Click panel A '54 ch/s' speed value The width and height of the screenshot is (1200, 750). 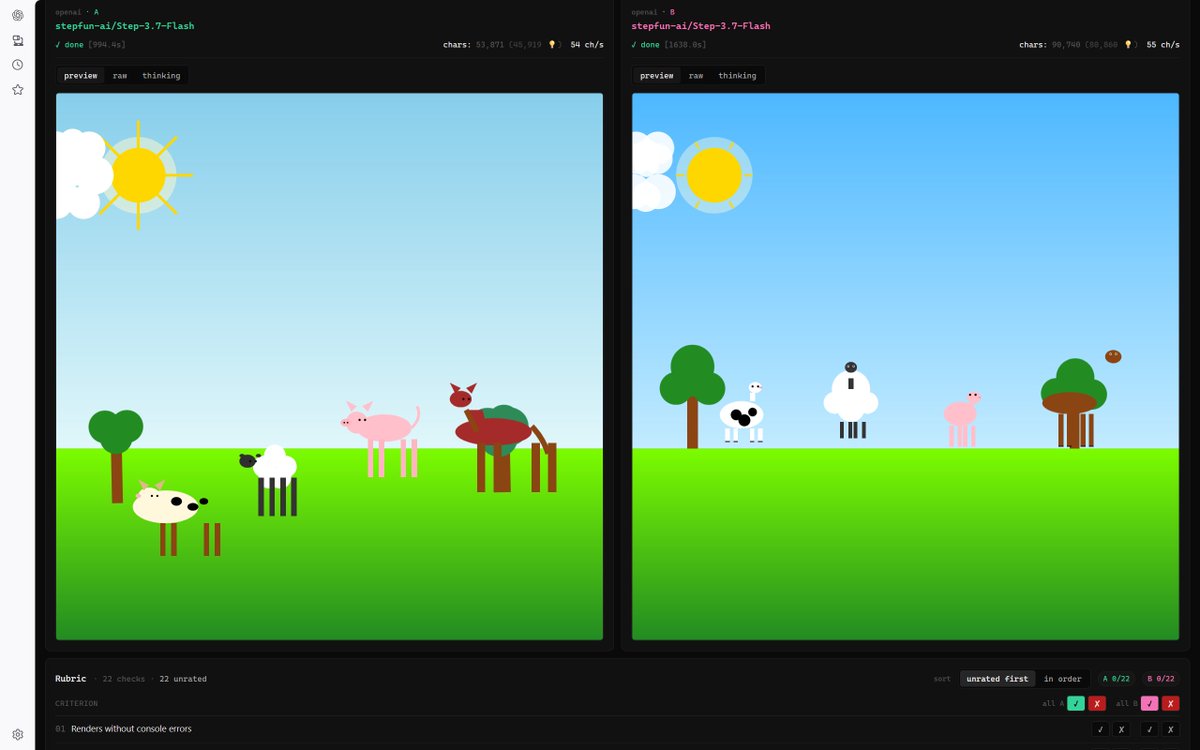[x=587, y=45]
